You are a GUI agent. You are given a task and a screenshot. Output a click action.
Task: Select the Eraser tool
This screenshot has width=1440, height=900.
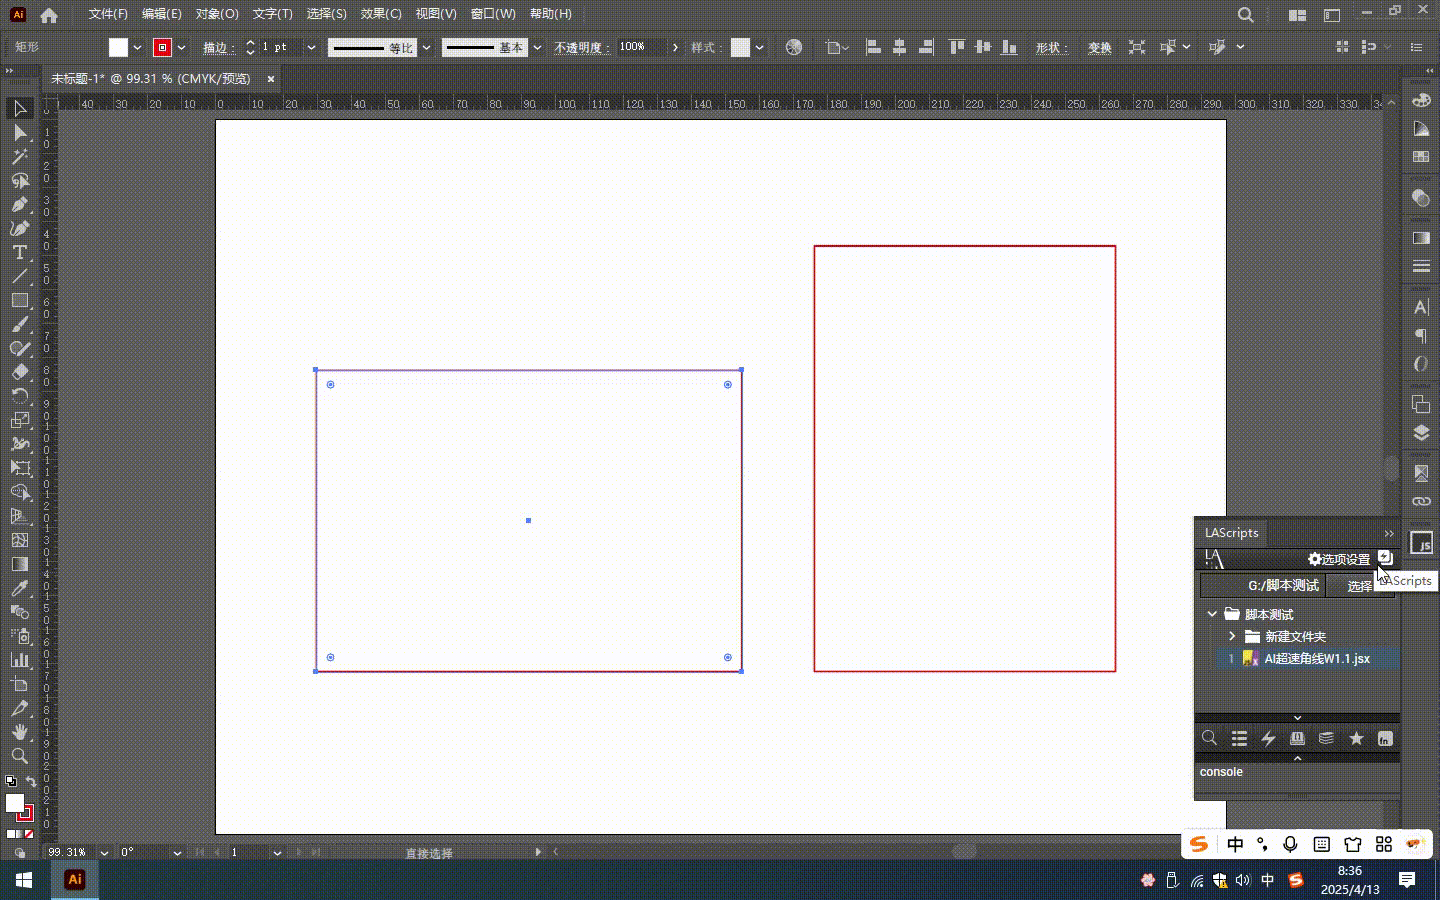(19, 372)
